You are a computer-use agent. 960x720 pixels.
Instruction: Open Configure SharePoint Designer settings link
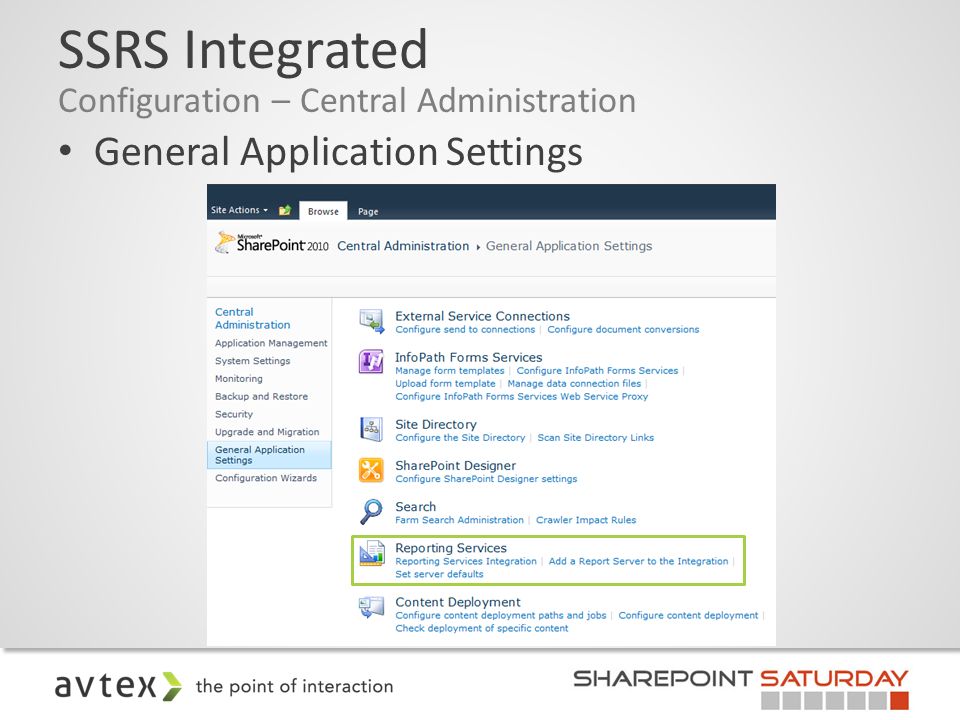[x=486, y=479]
